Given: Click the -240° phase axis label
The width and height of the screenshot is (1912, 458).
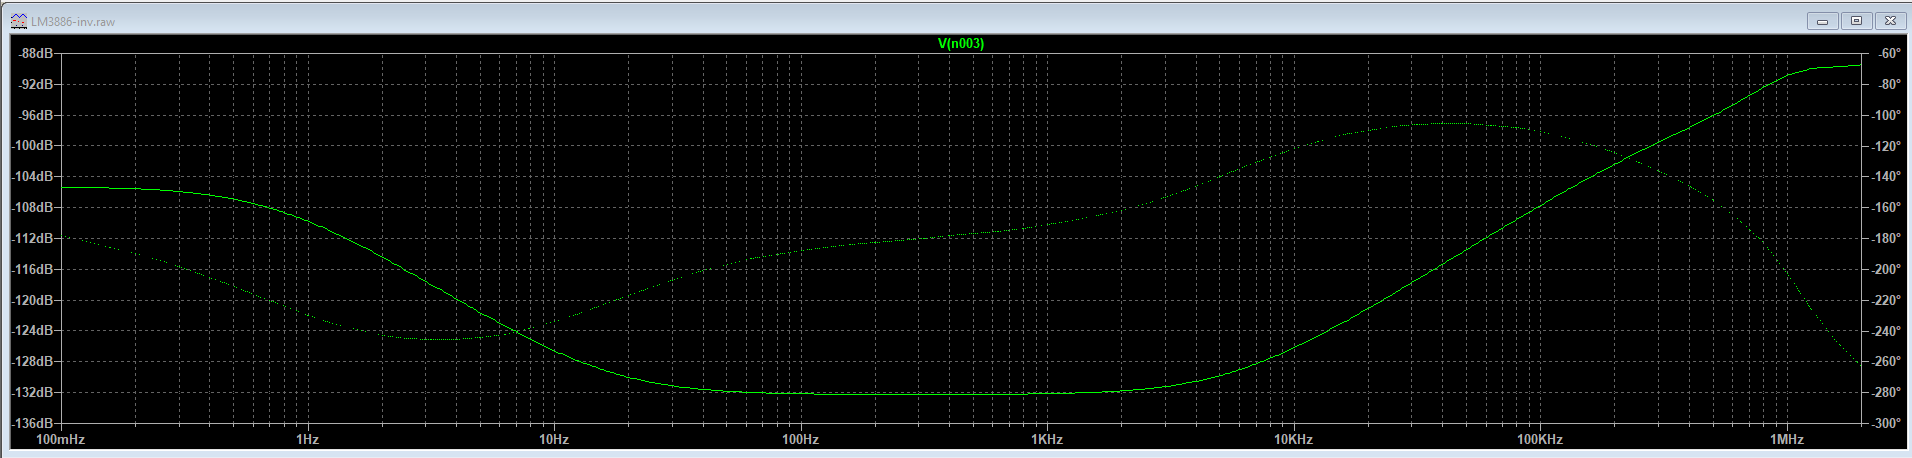Looking at the screenshot, I should point(1887,330).
